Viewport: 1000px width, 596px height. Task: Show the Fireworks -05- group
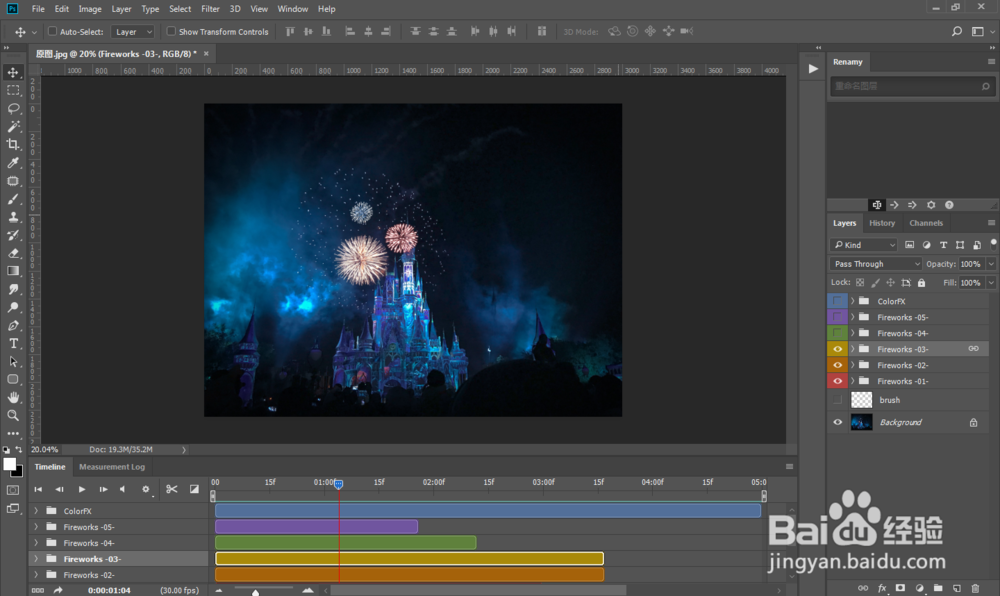click(x=837, y=317)
